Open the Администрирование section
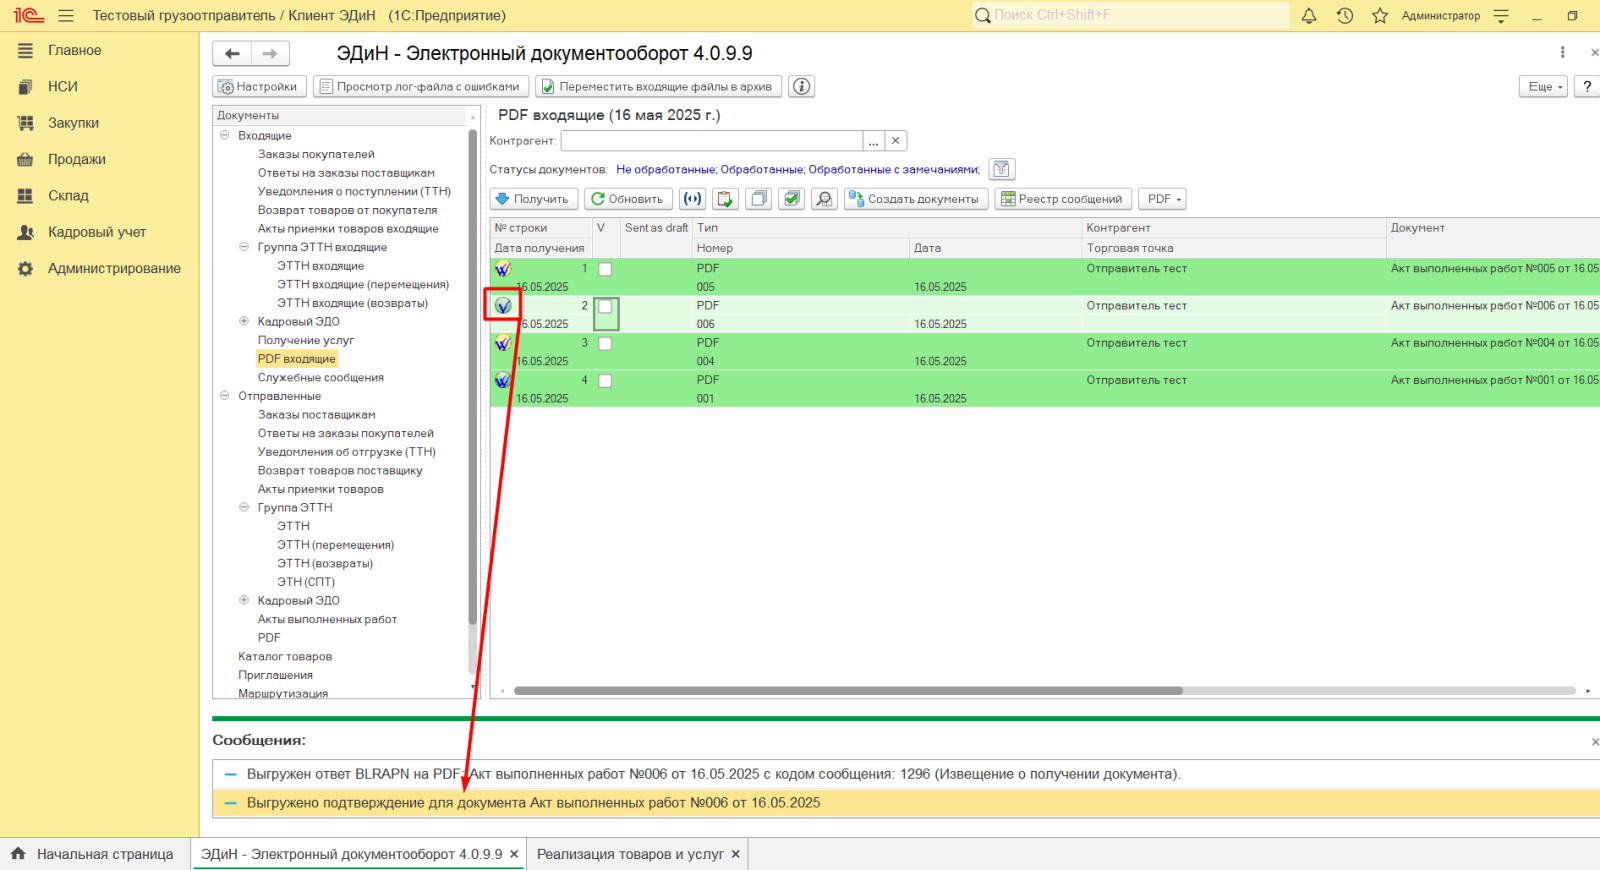 tap(114, 268)
